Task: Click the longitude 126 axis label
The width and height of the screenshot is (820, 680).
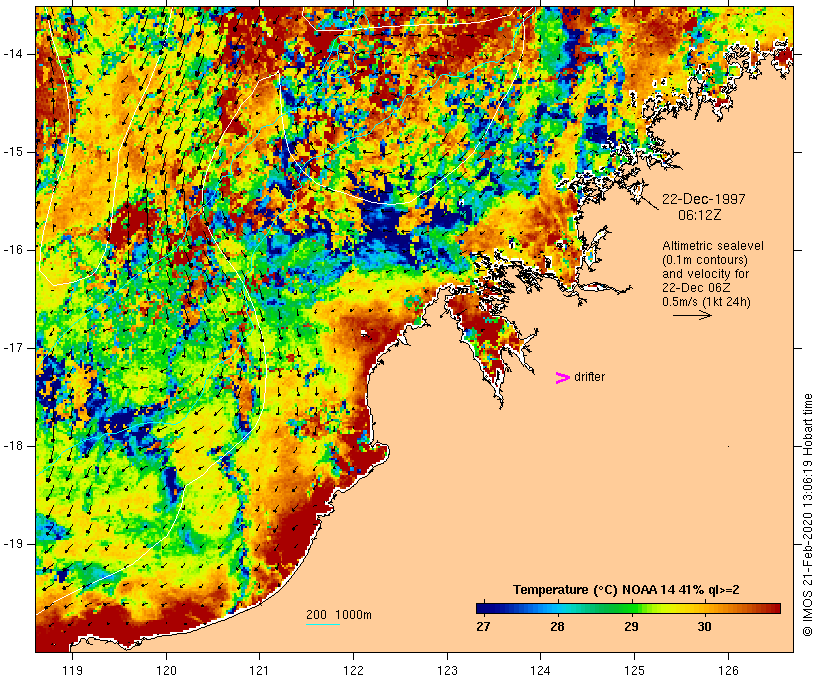Action: 728,669
